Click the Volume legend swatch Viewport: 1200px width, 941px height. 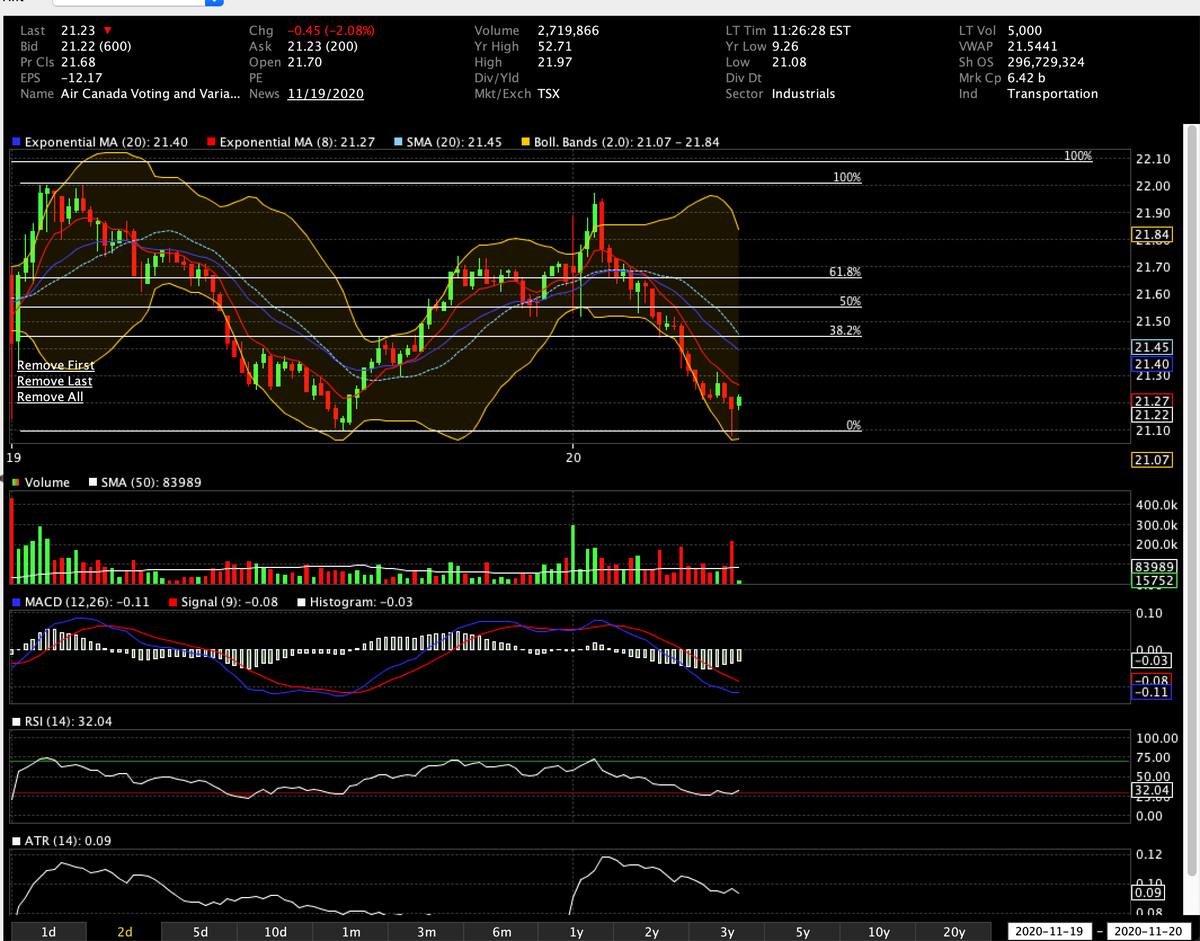point(15,483)
